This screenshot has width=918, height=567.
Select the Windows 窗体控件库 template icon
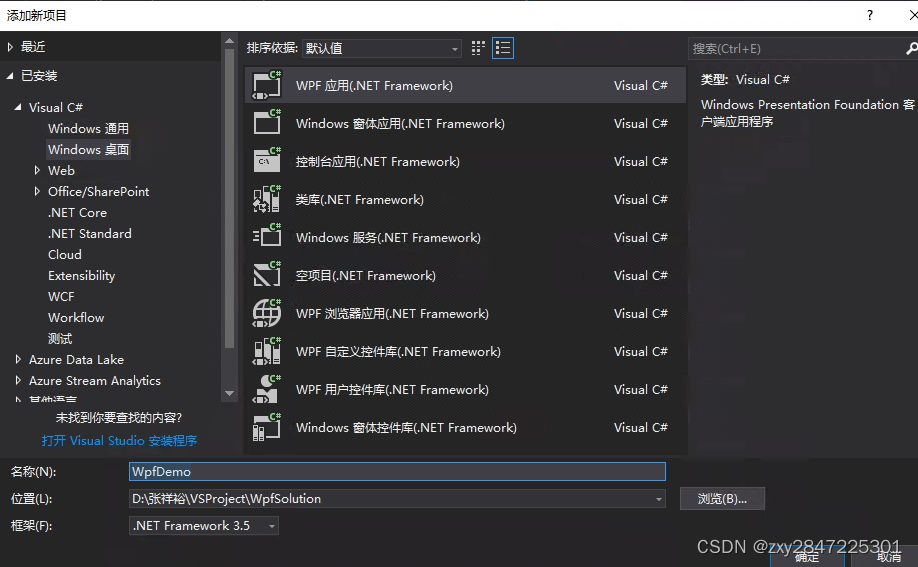click(267, 428)
